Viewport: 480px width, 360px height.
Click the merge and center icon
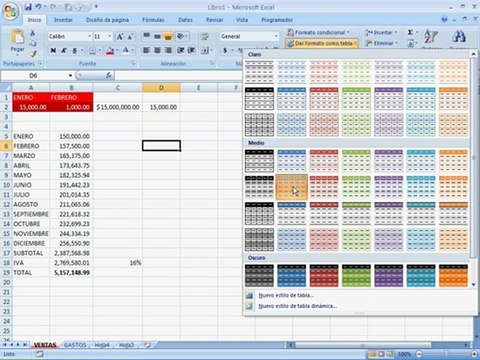tap(205, 51)
